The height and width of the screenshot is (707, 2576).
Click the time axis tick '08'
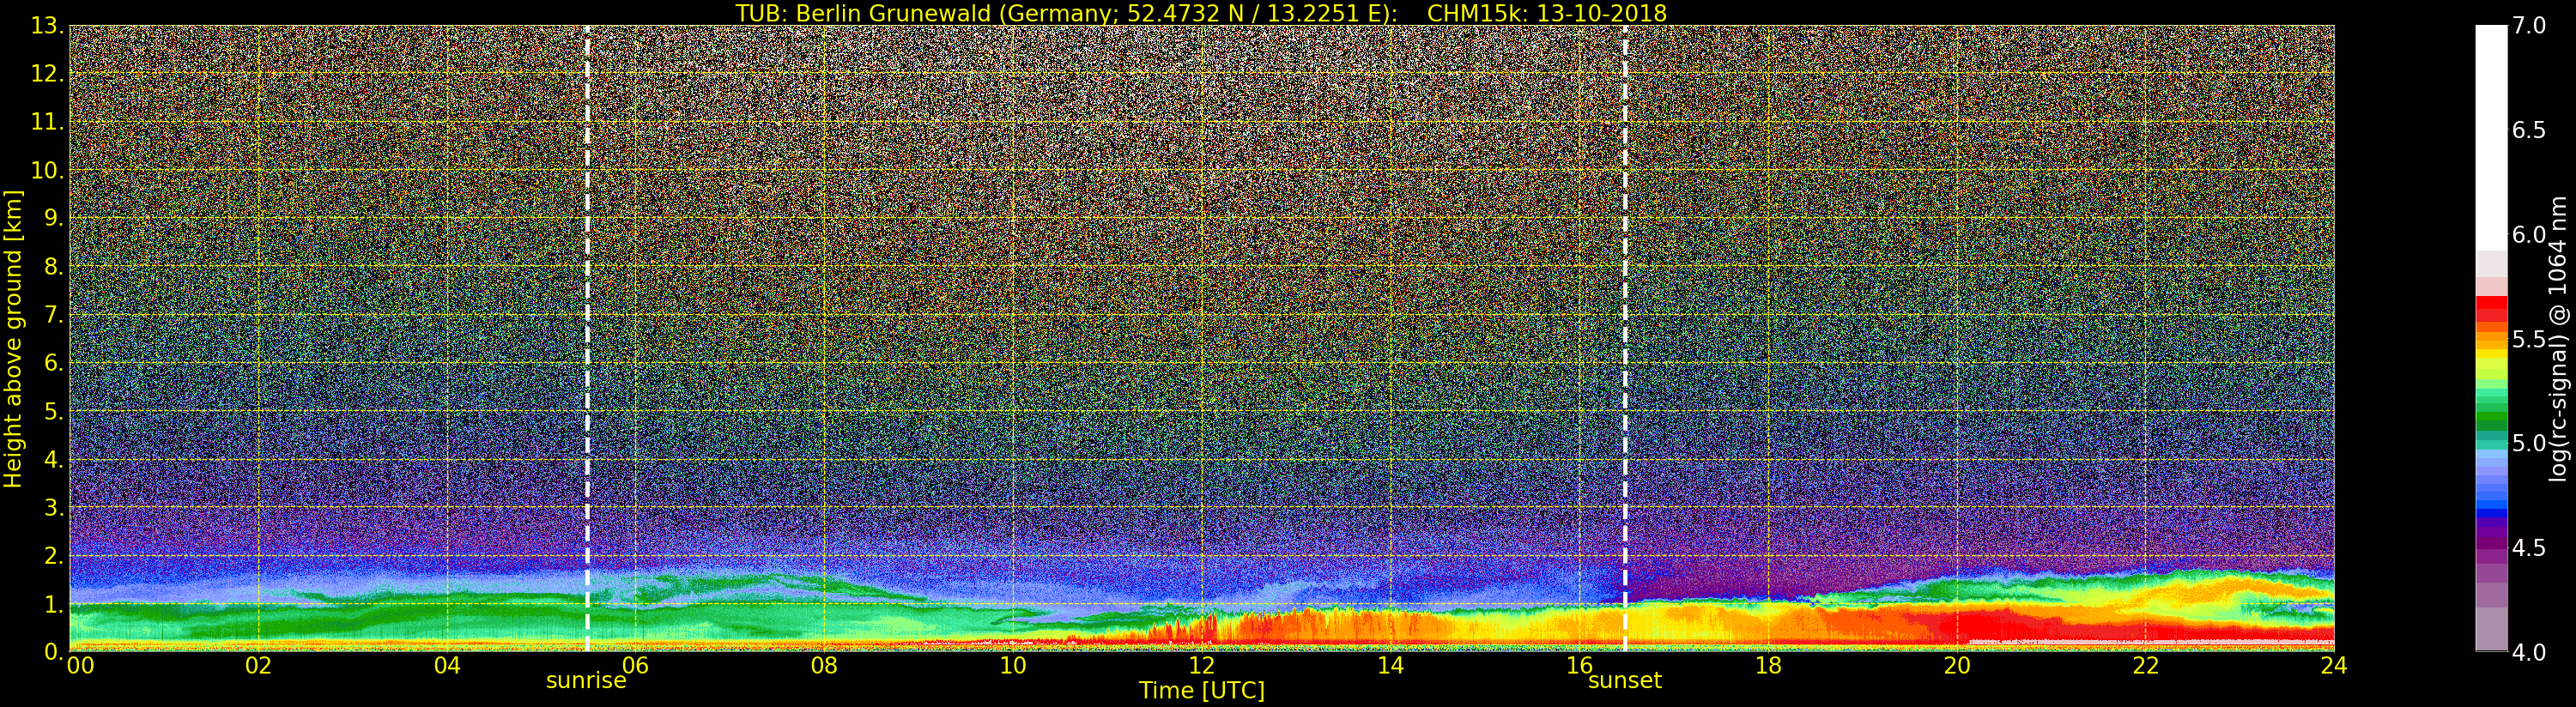(x=824, y=665)
